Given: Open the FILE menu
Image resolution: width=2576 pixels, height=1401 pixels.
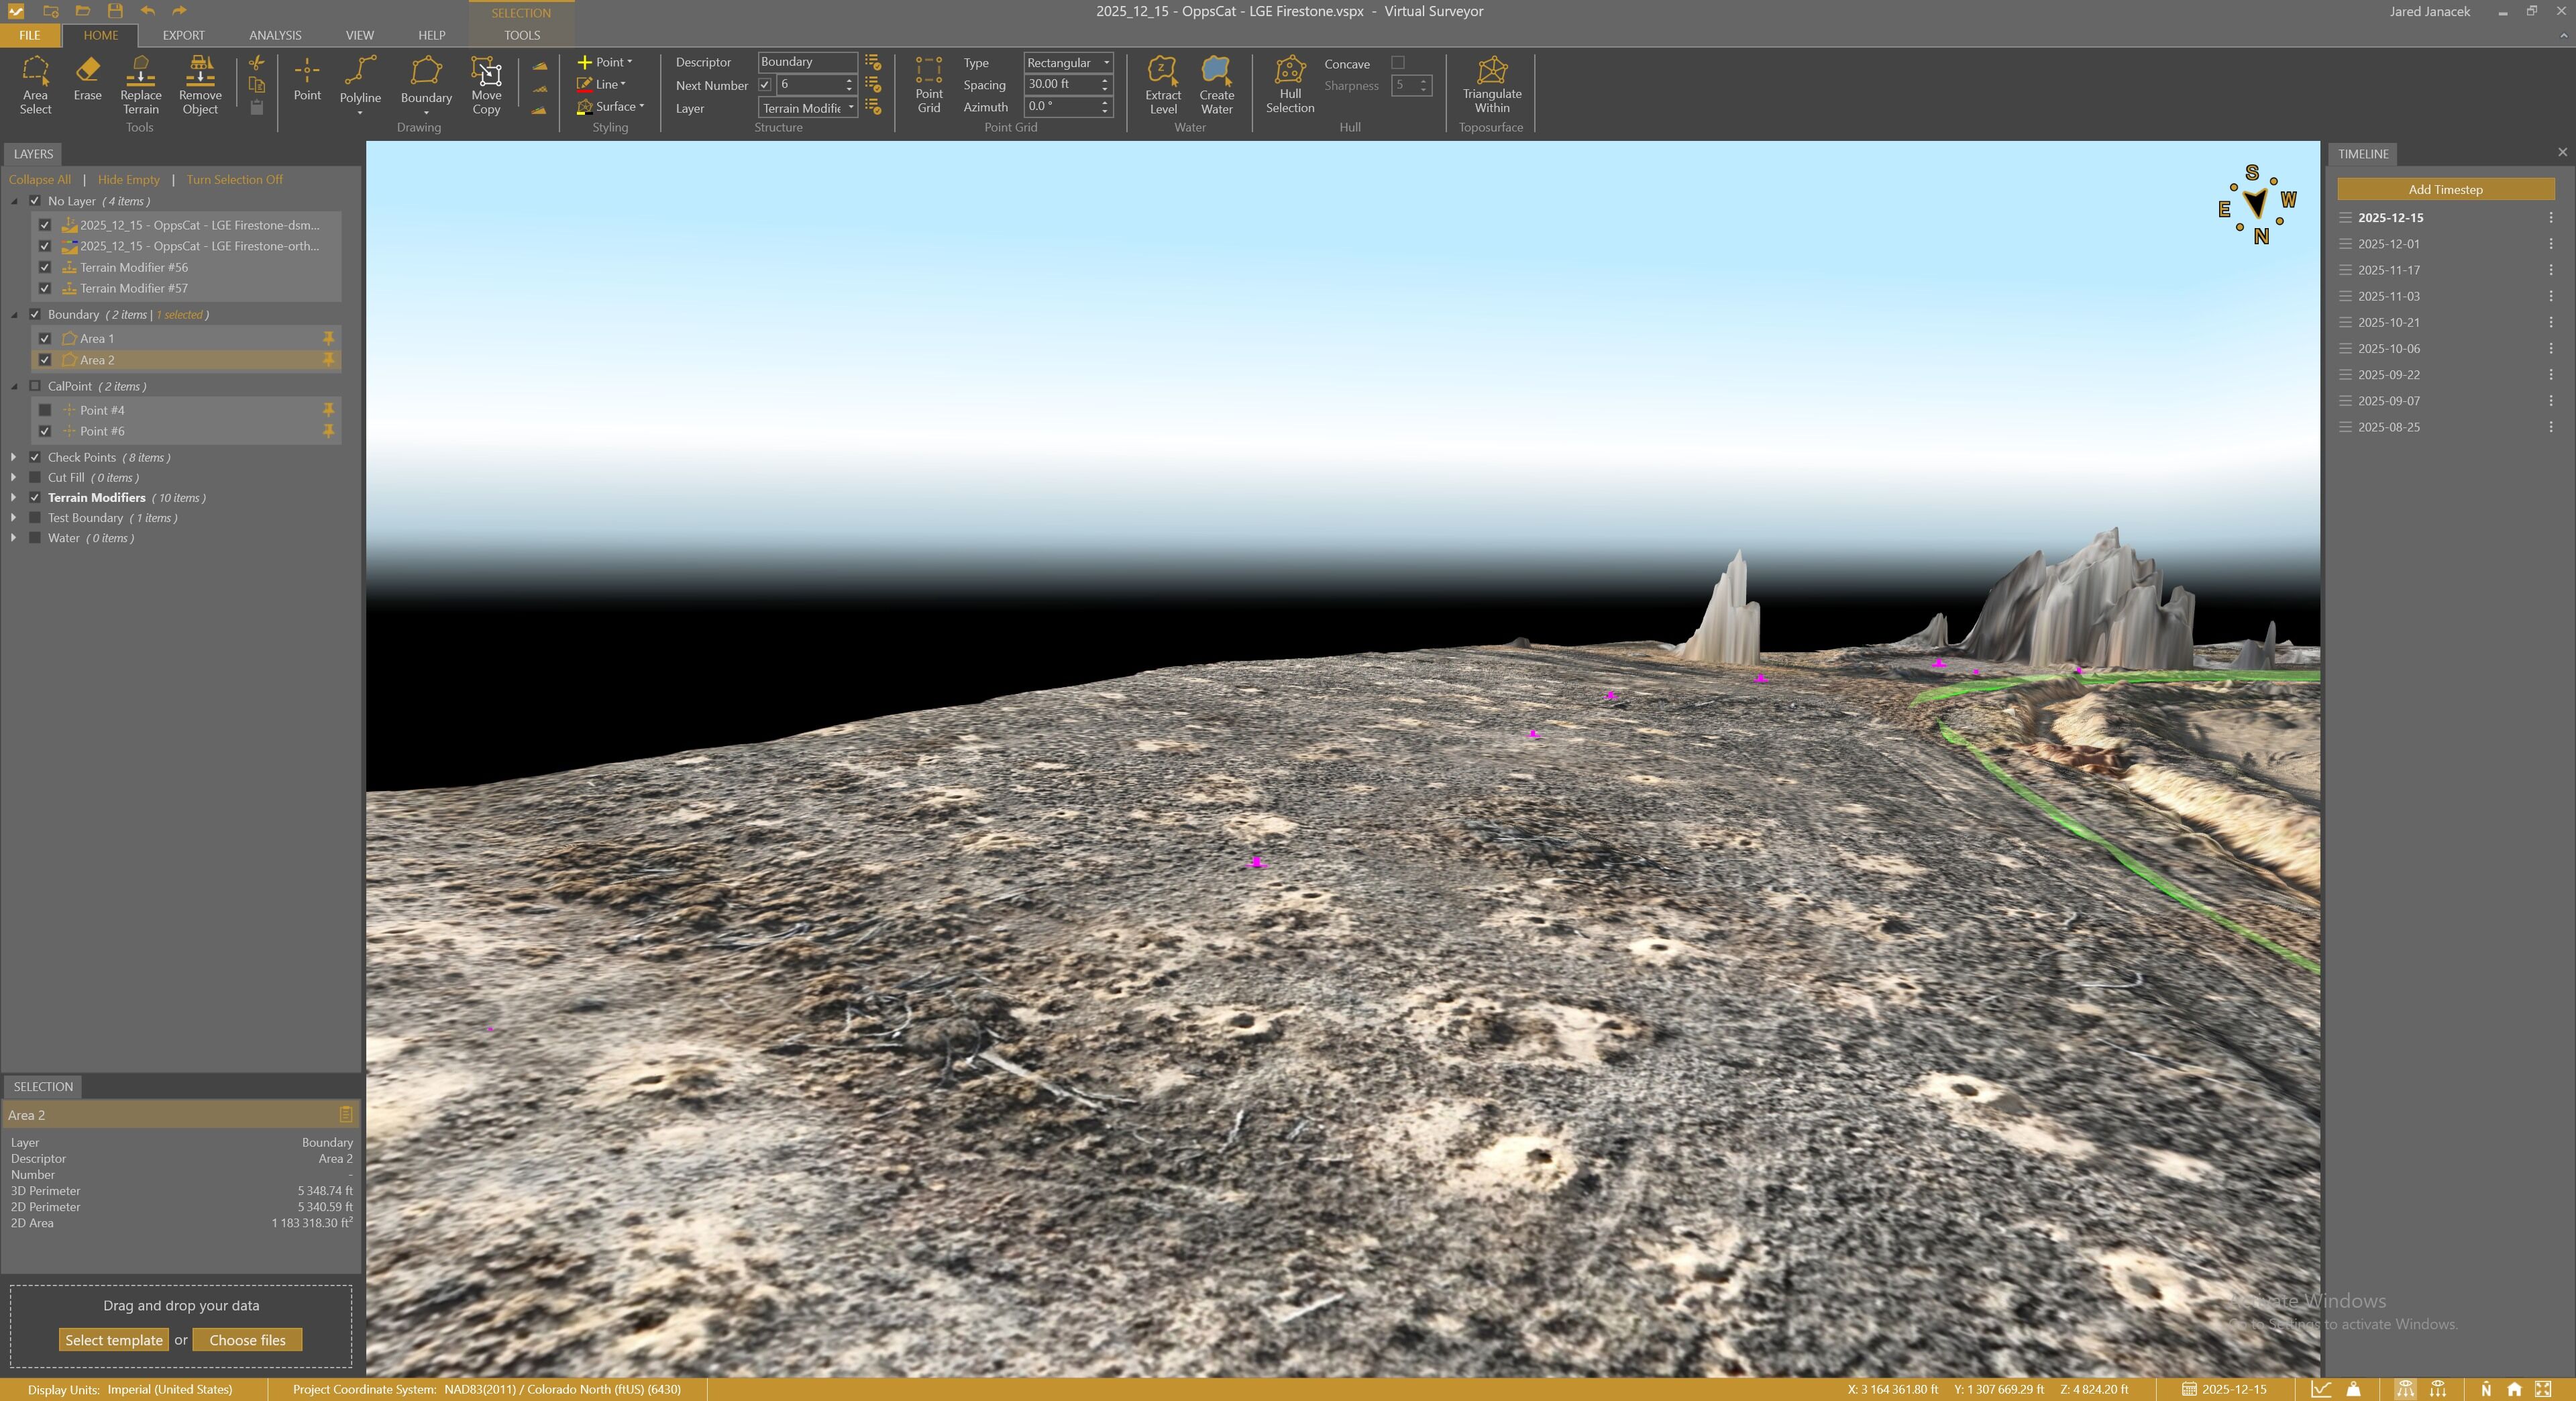Looking at the screenshot, I should pyautogui.click(x=30, y=35).
